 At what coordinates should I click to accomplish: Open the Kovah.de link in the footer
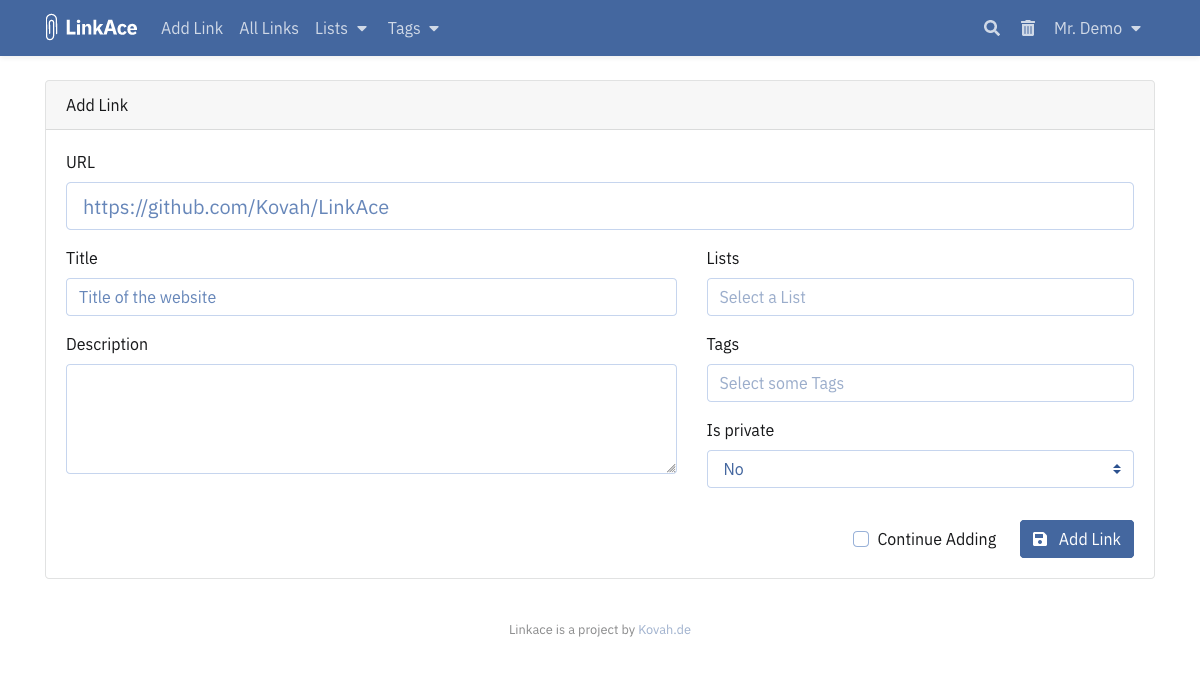pyautogui.click(x=664, y=629)
